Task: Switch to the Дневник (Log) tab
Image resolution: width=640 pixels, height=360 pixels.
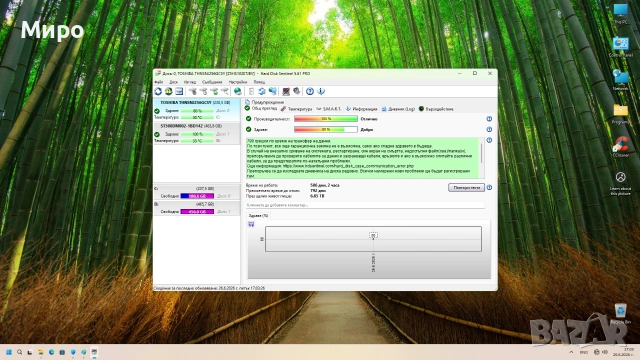Action: point(398,109)
